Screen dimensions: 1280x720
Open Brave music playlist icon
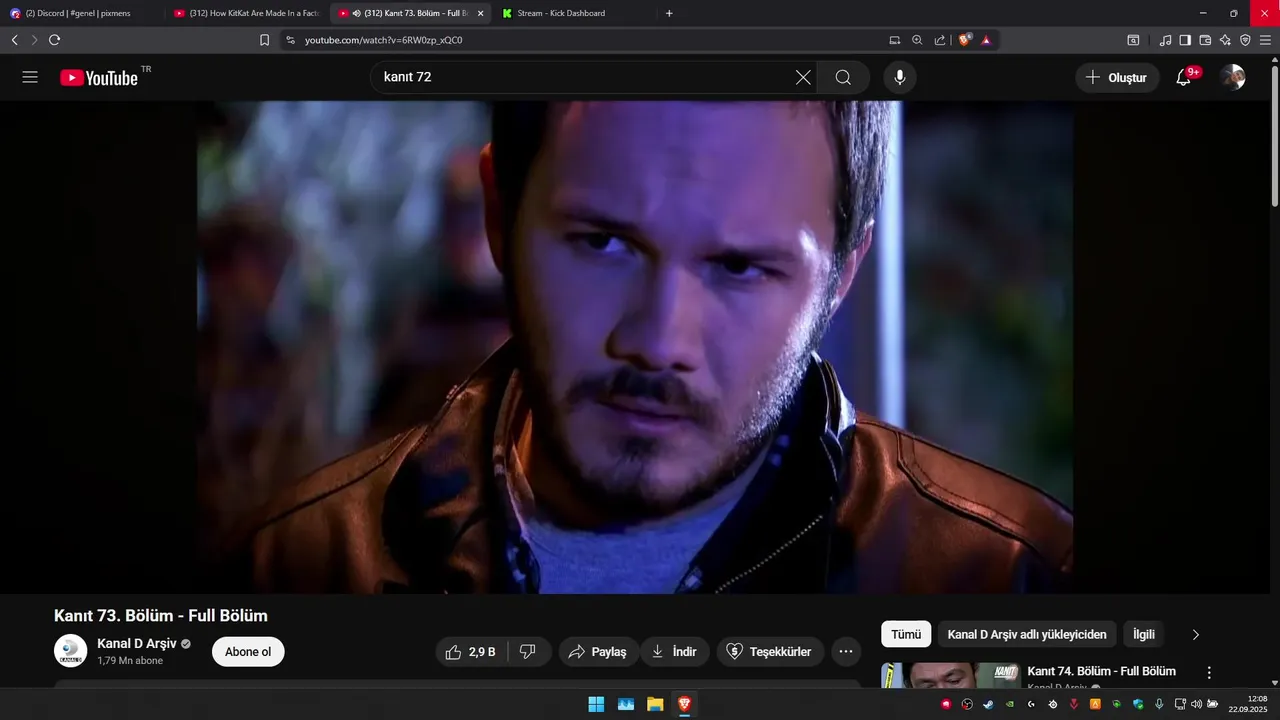pyautogui.click(x=1165, y=40)
